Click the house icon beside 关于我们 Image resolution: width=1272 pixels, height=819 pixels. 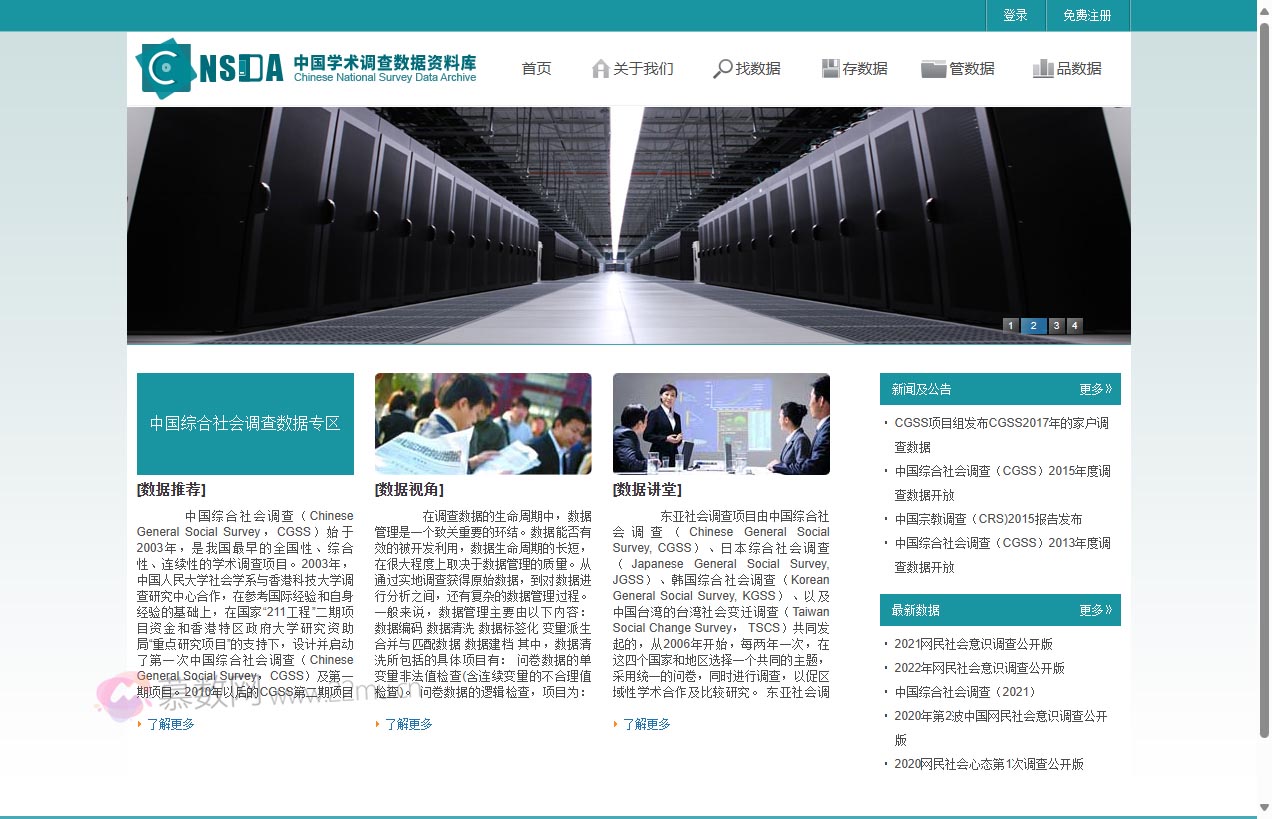point(600,67)
